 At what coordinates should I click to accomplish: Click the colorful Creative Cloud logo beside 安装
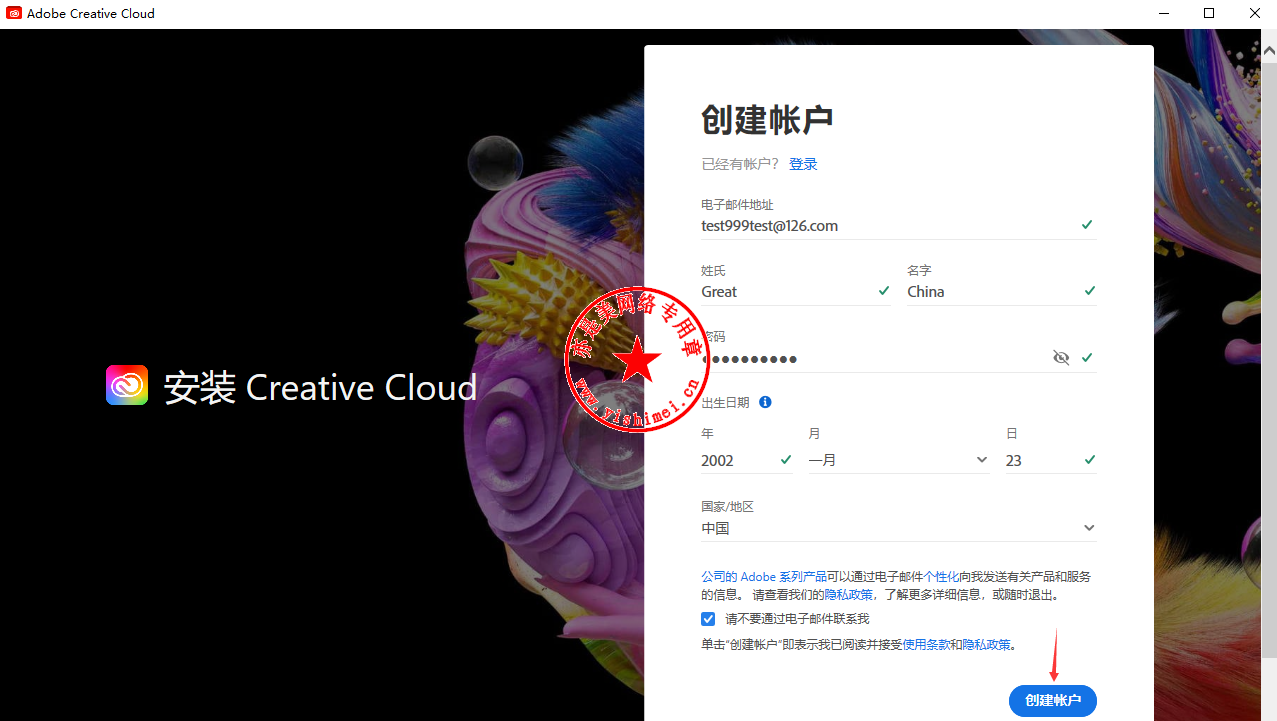tap(127, 386)
